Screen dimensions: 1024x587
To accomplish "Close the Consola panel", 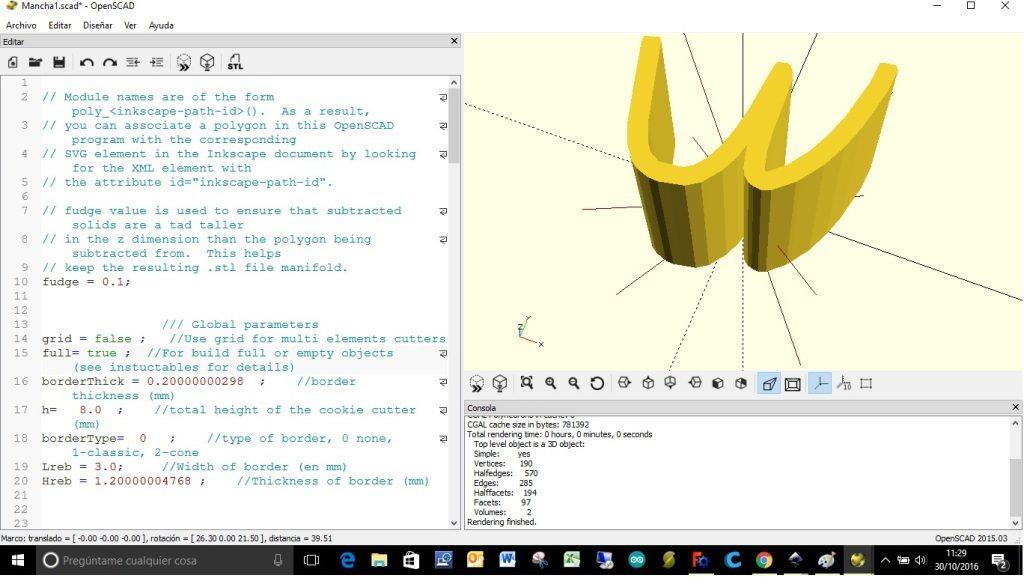I will (1015, 407).
